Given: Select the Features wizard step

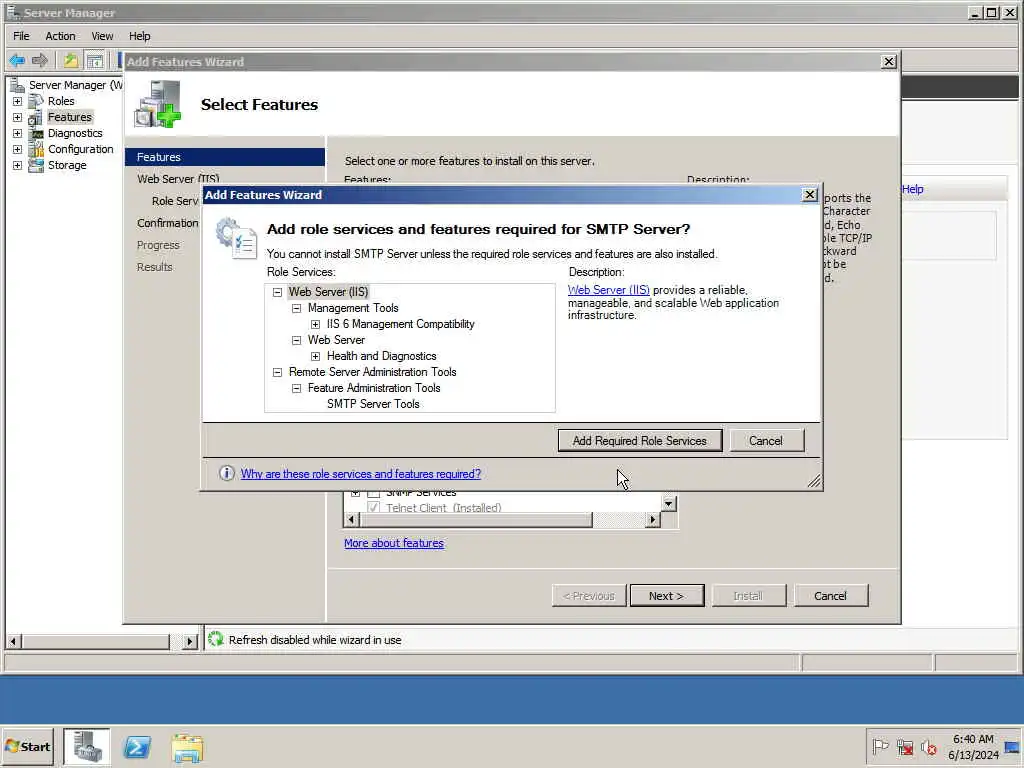Looking at the screenshot, I should (x=225, y=157).
